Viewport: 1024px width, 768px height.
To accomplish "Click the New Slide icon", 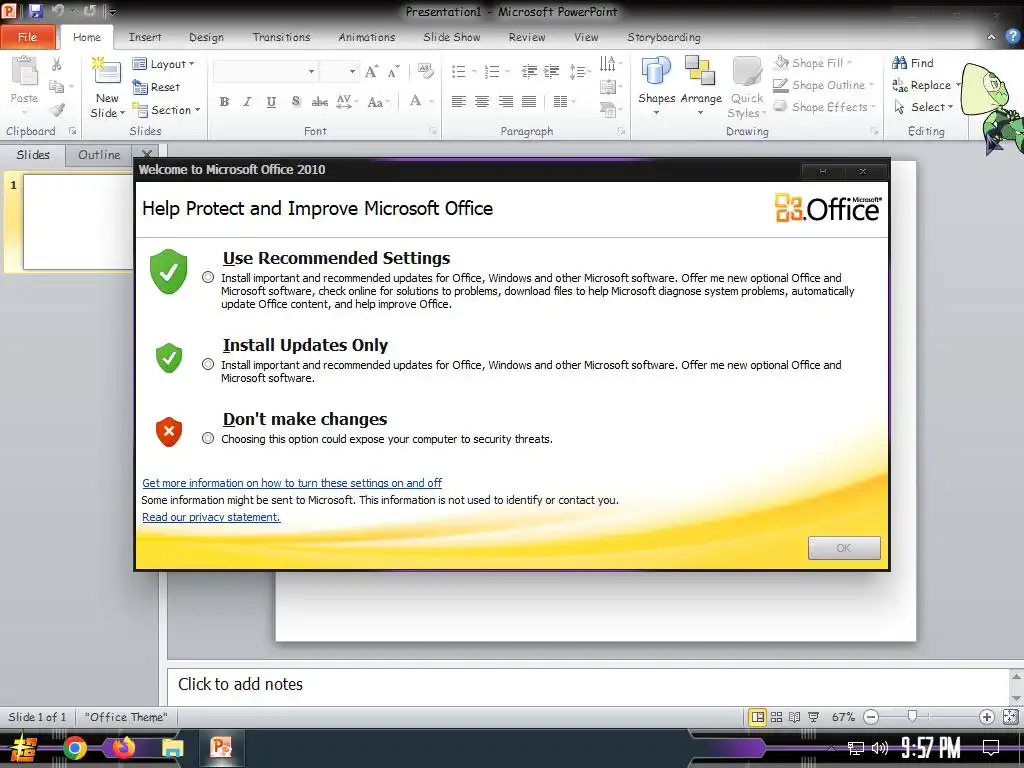I will click(106, 71).
